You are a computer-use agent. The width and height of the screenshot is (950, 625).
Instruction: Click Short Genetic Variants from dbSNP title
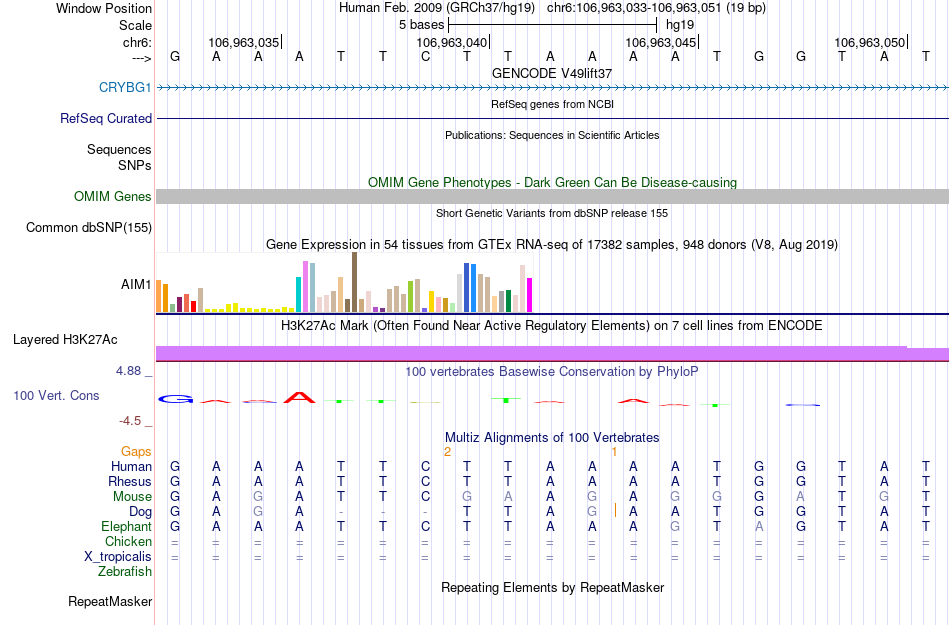coord(552,213)
